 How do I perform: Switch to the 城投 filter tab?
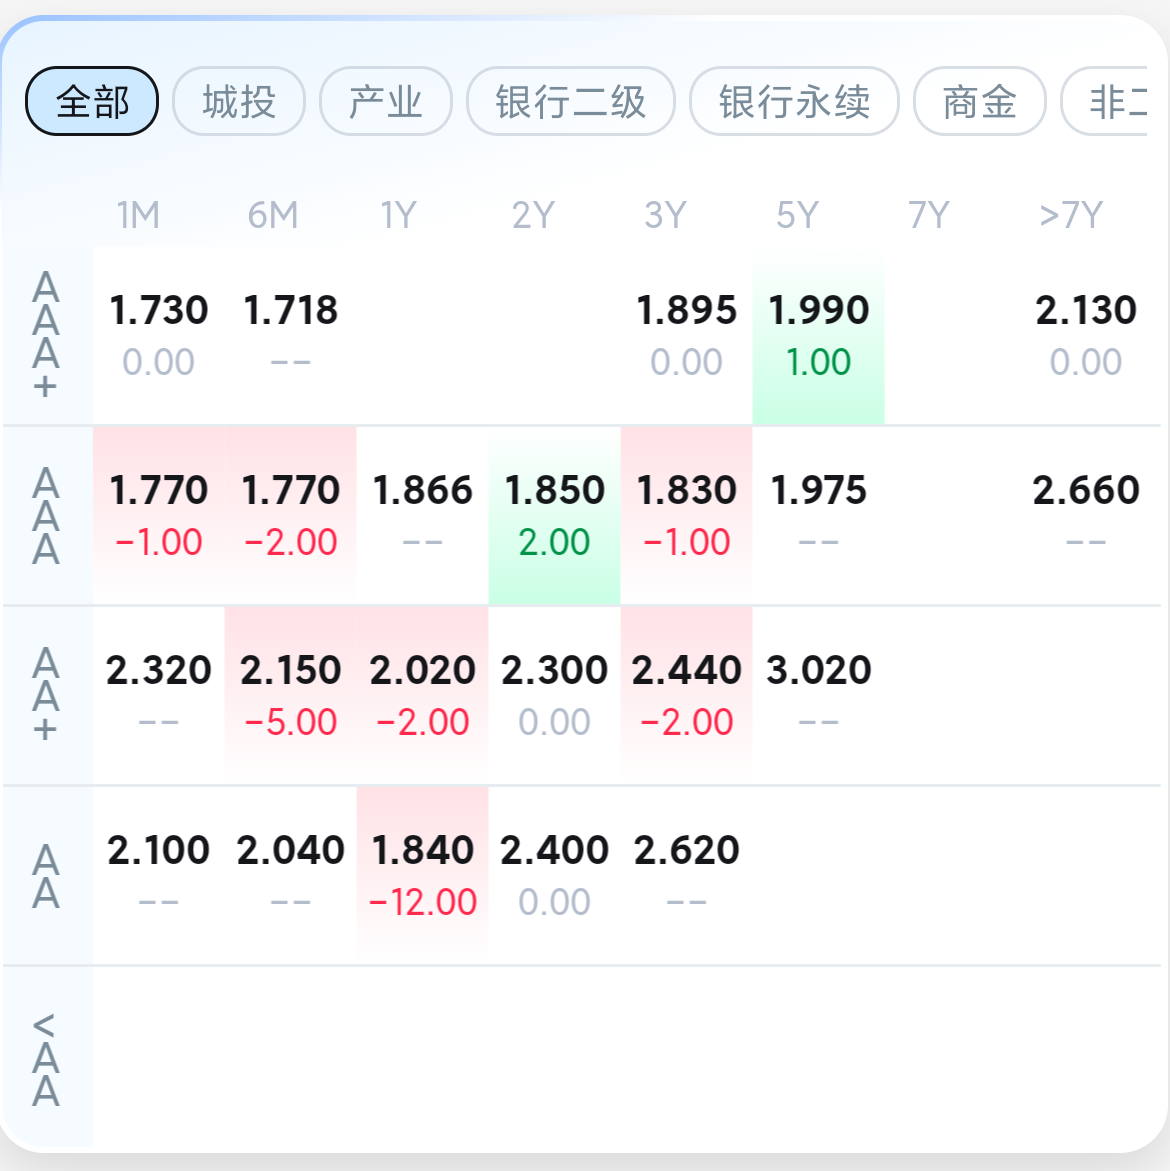pos(238,101)
